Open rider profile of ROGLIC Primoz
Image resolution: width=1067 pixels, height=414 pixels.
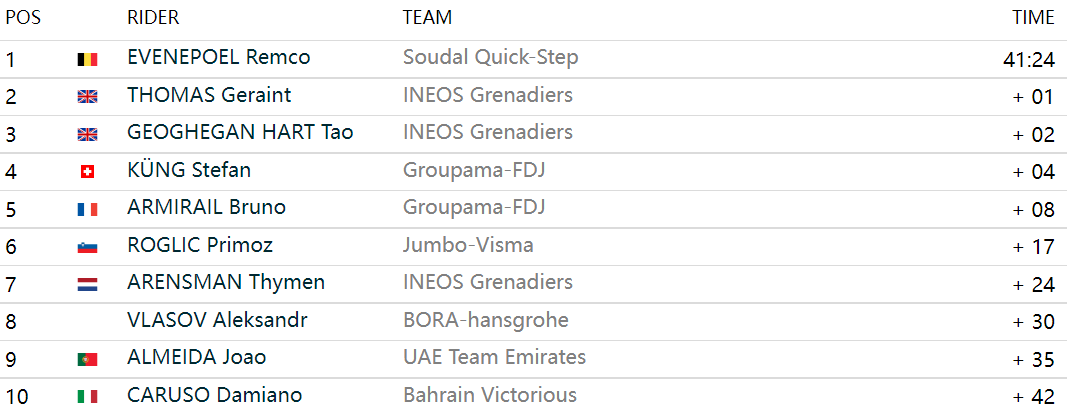(200, 244)
